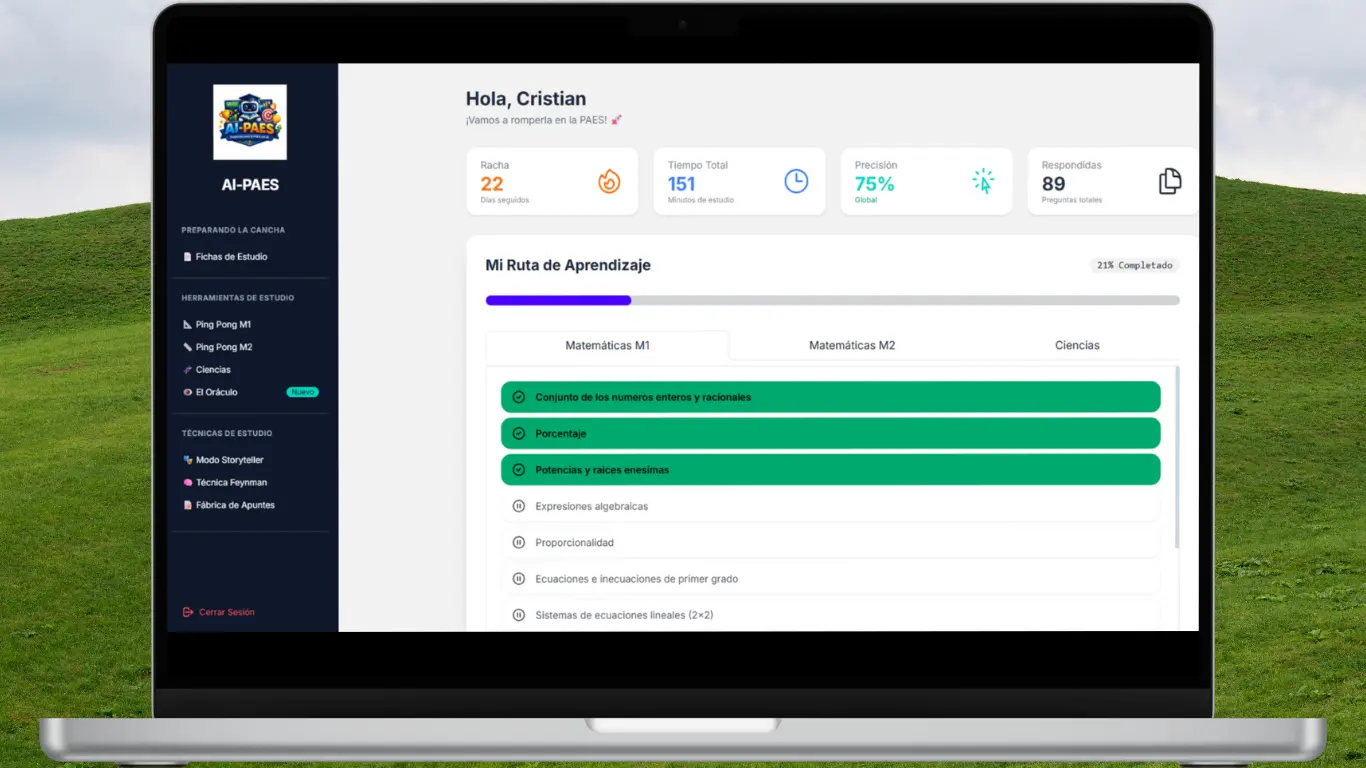Click the AI-PAES logo image
The width and height of the screenshot is (1366, 768).
pyautogui.click(x=250, y=122)
